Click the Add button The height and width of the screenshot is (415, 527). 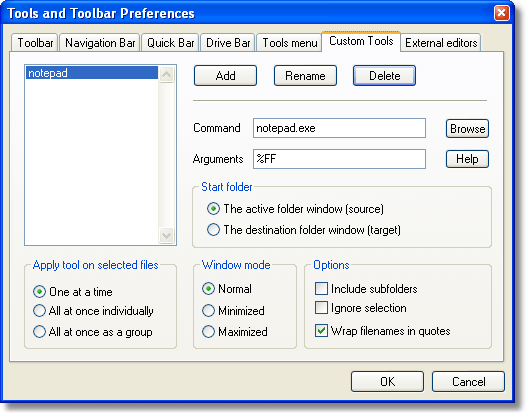225,76
